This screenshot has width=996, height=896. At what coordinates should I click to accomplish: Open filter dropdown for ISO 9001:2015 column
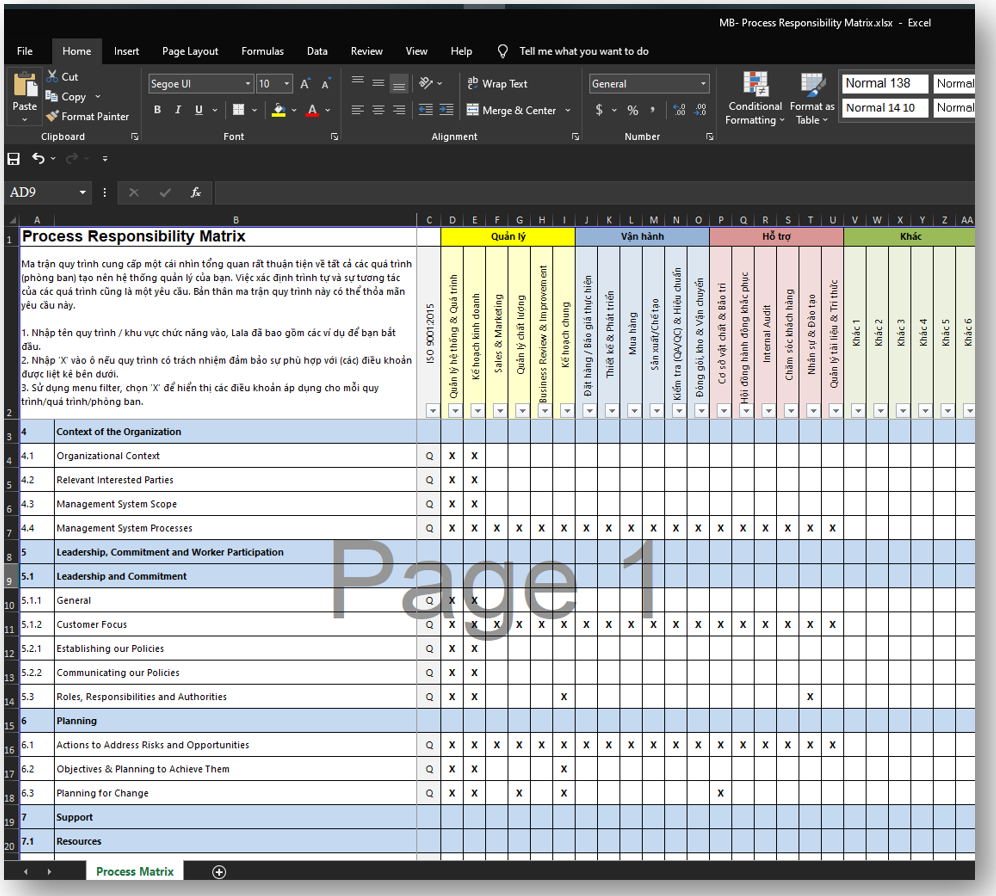click(x=433, y=411)
